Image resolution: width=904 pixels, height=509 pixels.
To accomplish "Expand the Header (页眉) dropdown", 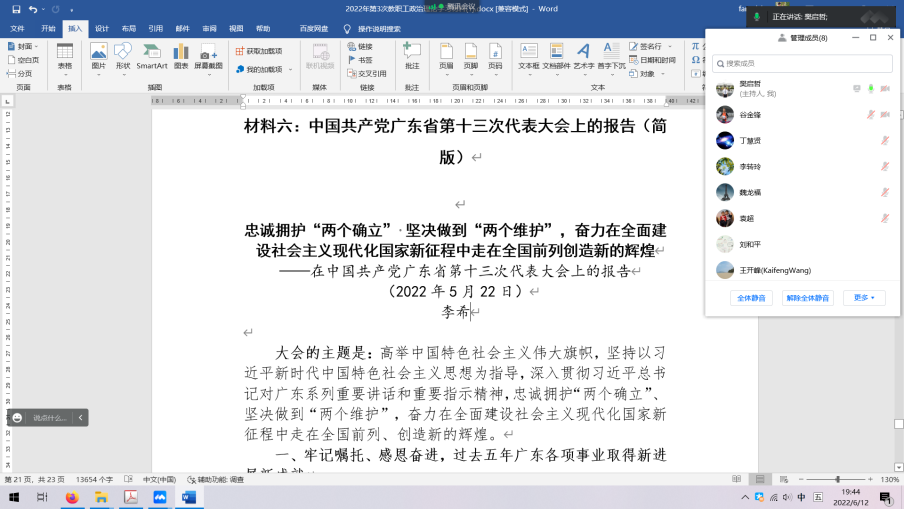I will pos(446,75).
